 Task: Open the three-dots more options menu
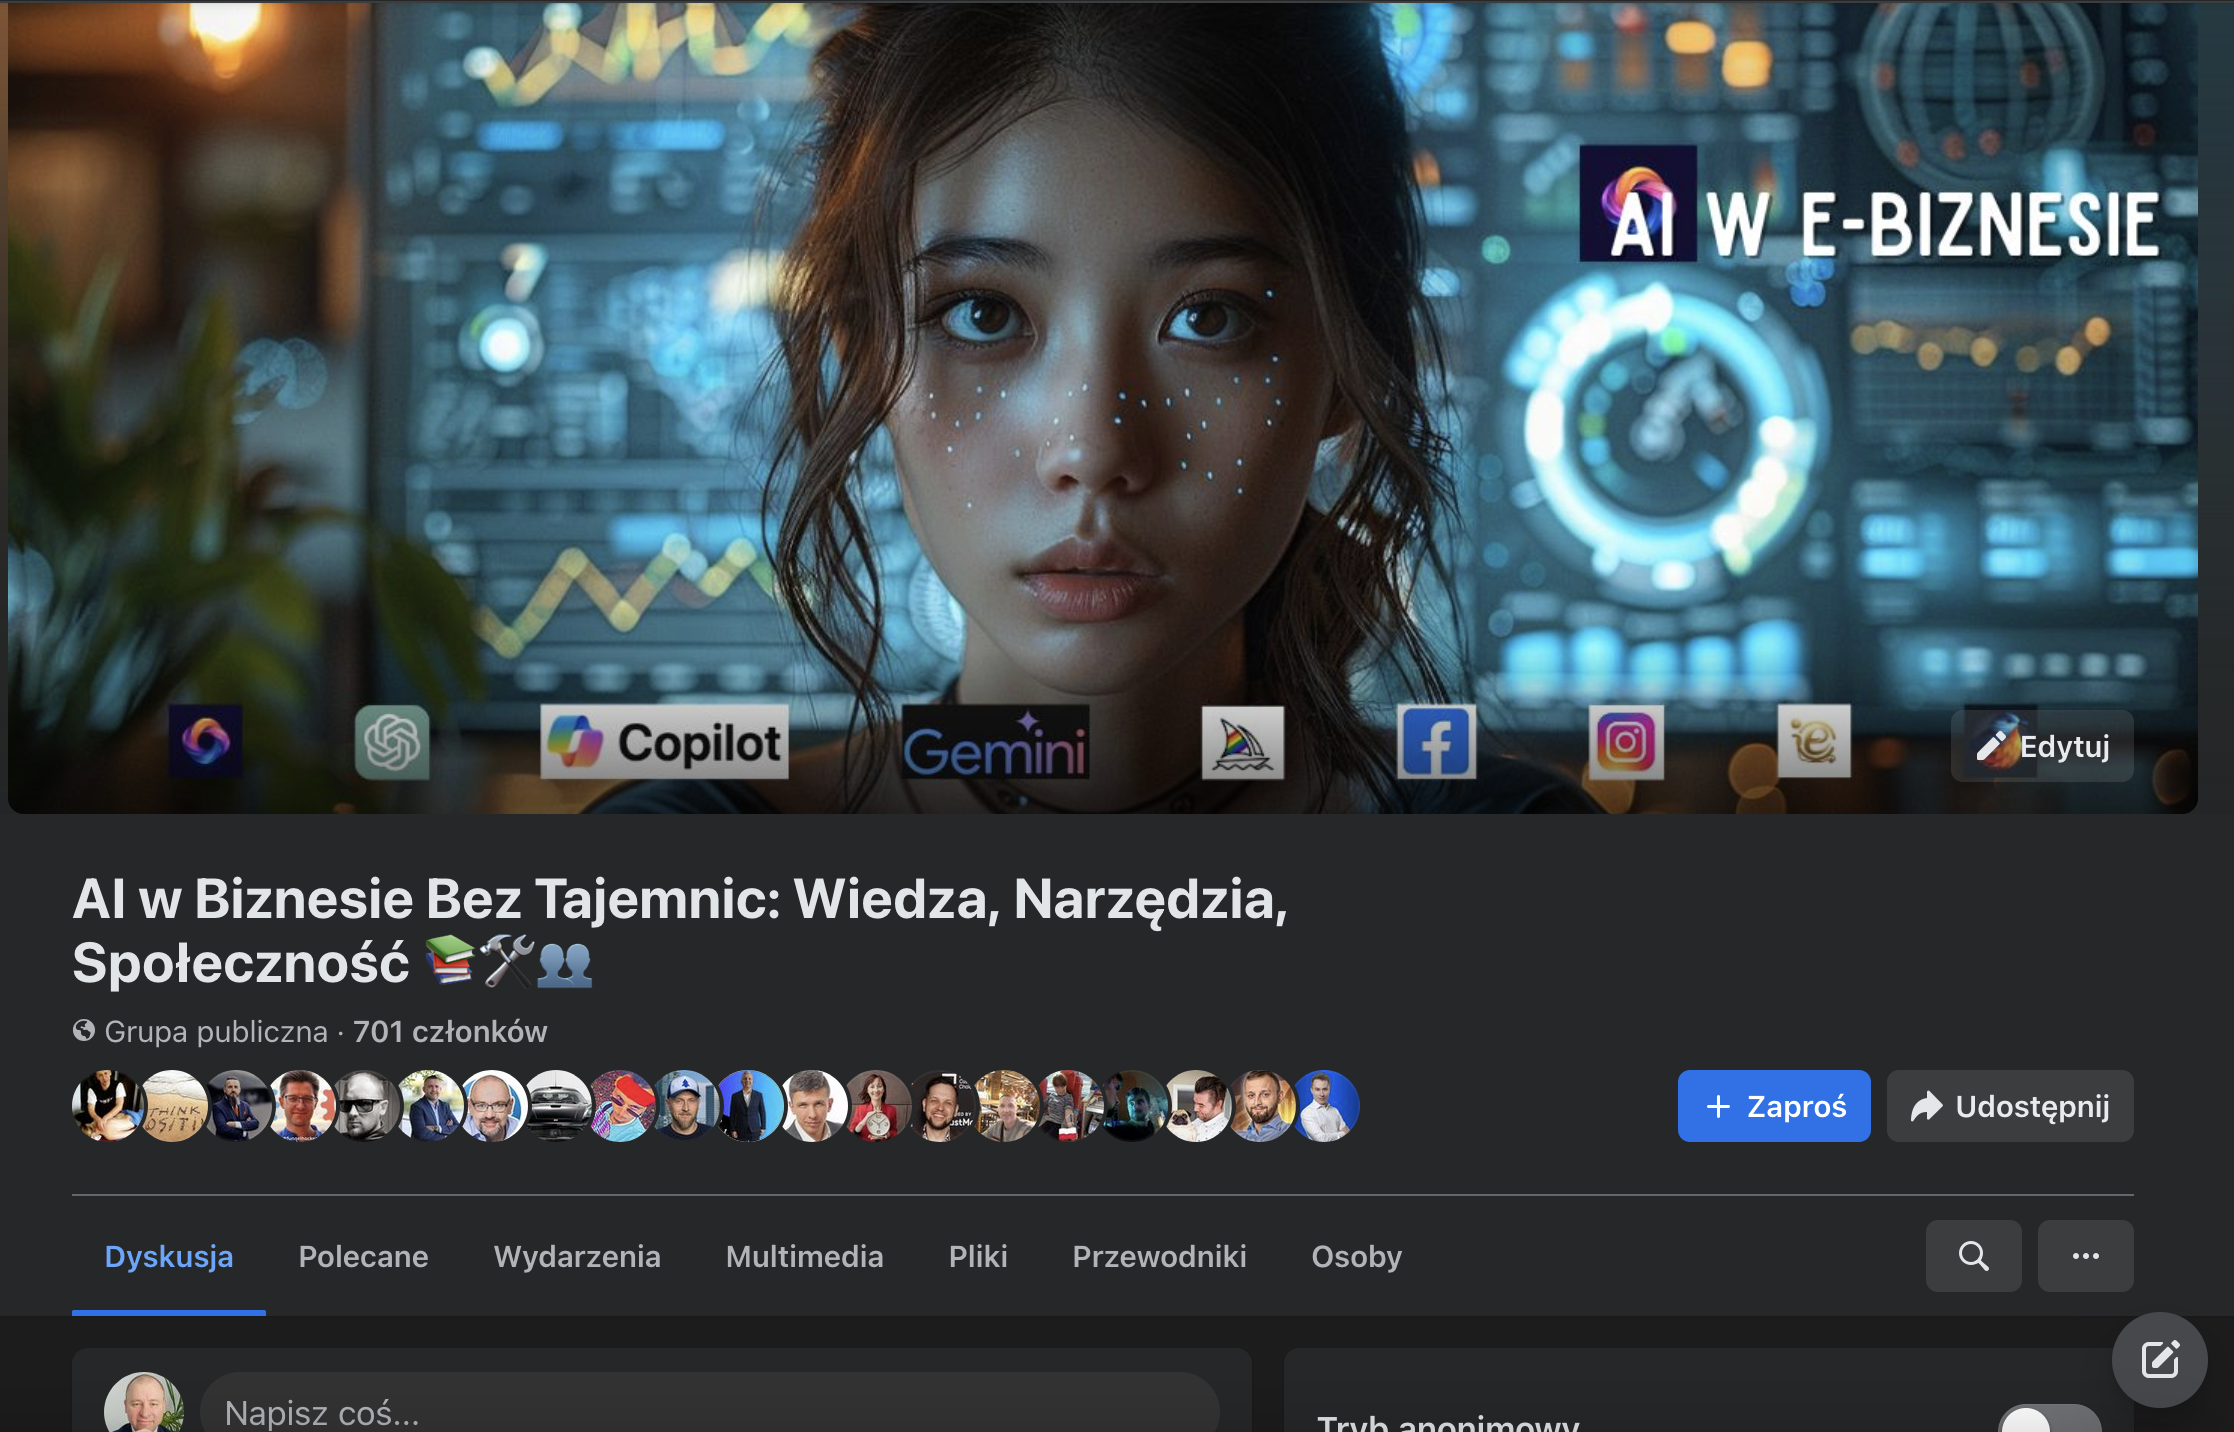[2085, 1256]
